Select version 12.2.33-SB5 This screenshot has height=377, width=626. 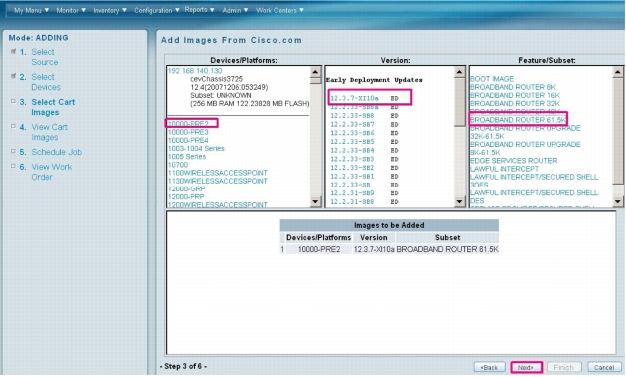pyautogui.click(x=352, y=142)
